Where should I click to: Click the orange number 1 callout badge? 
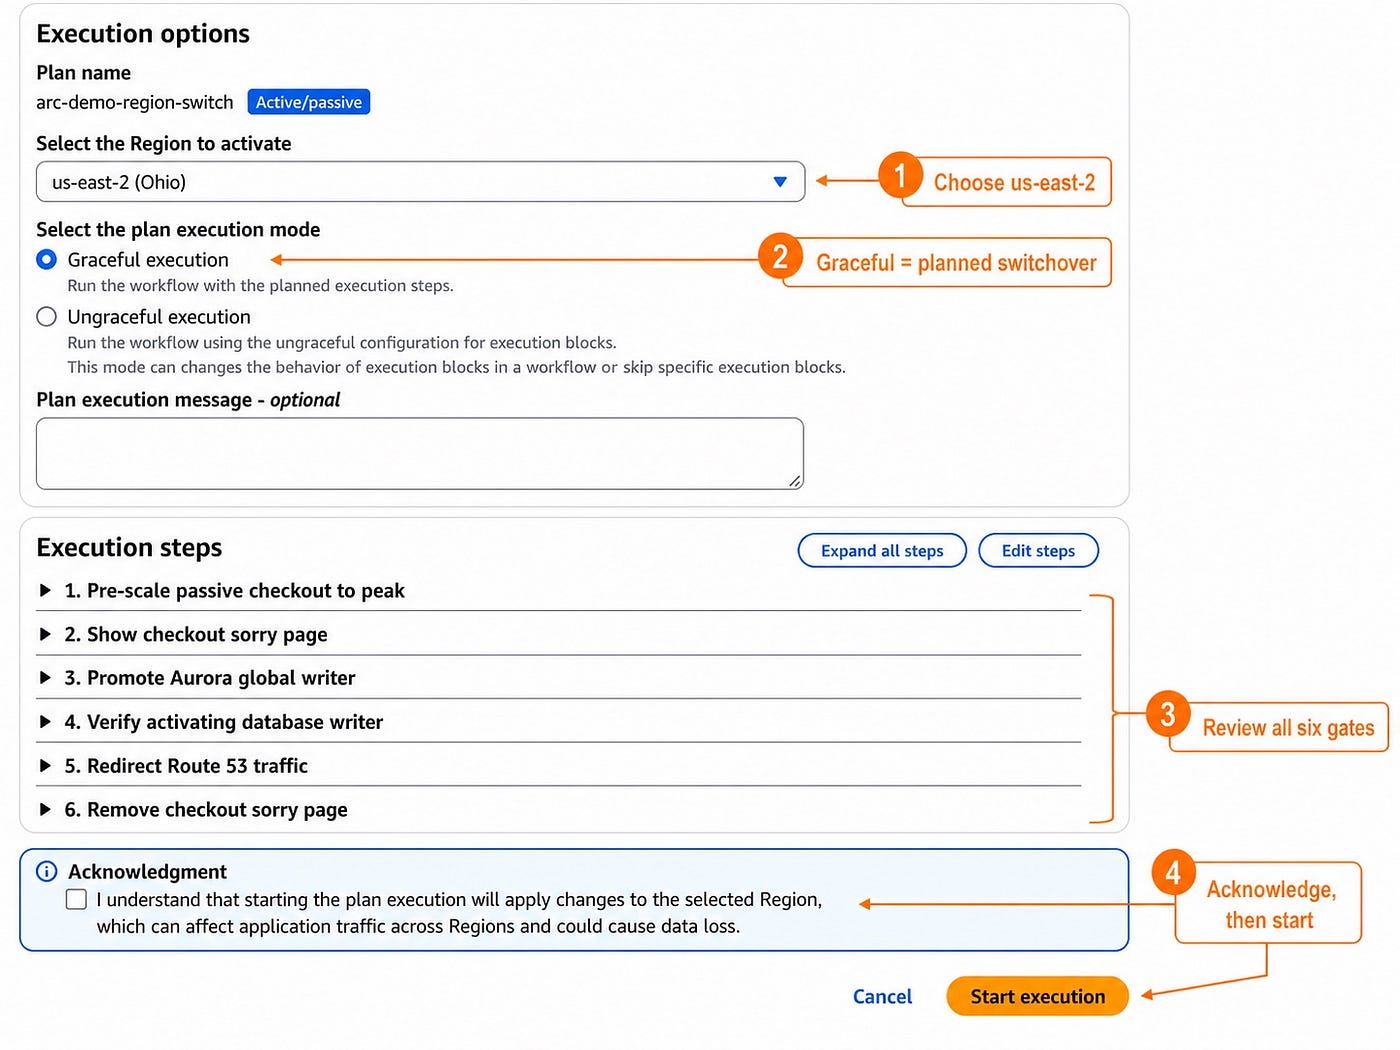point(900,176)
